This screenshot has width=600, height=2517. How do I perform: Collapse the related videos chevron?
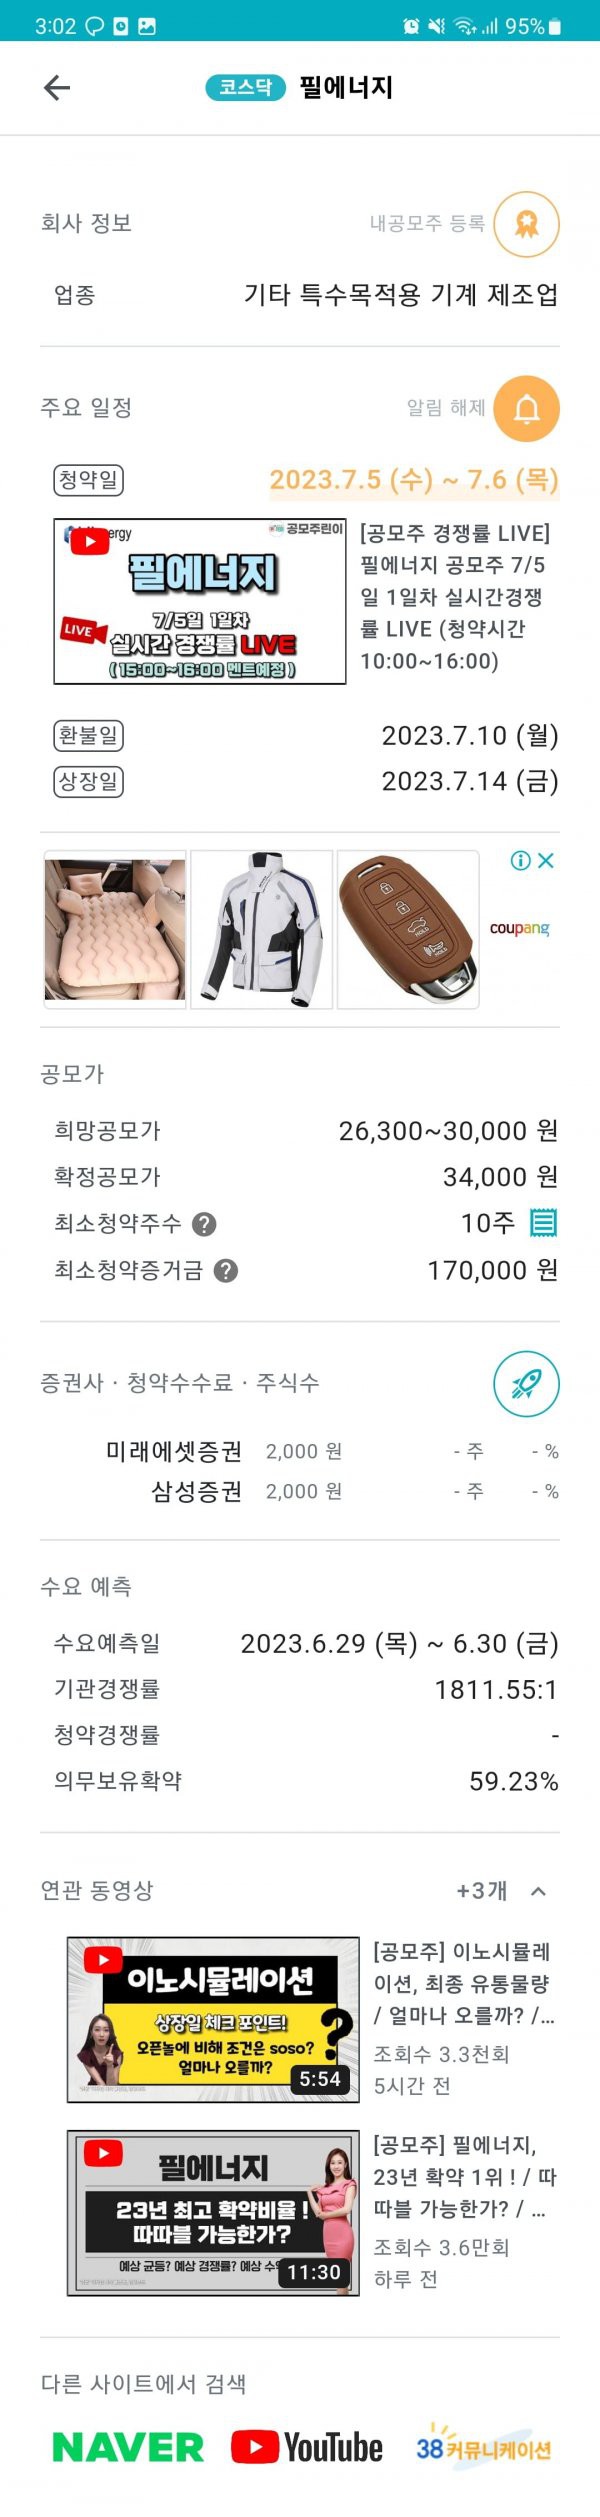(538, 1890)
